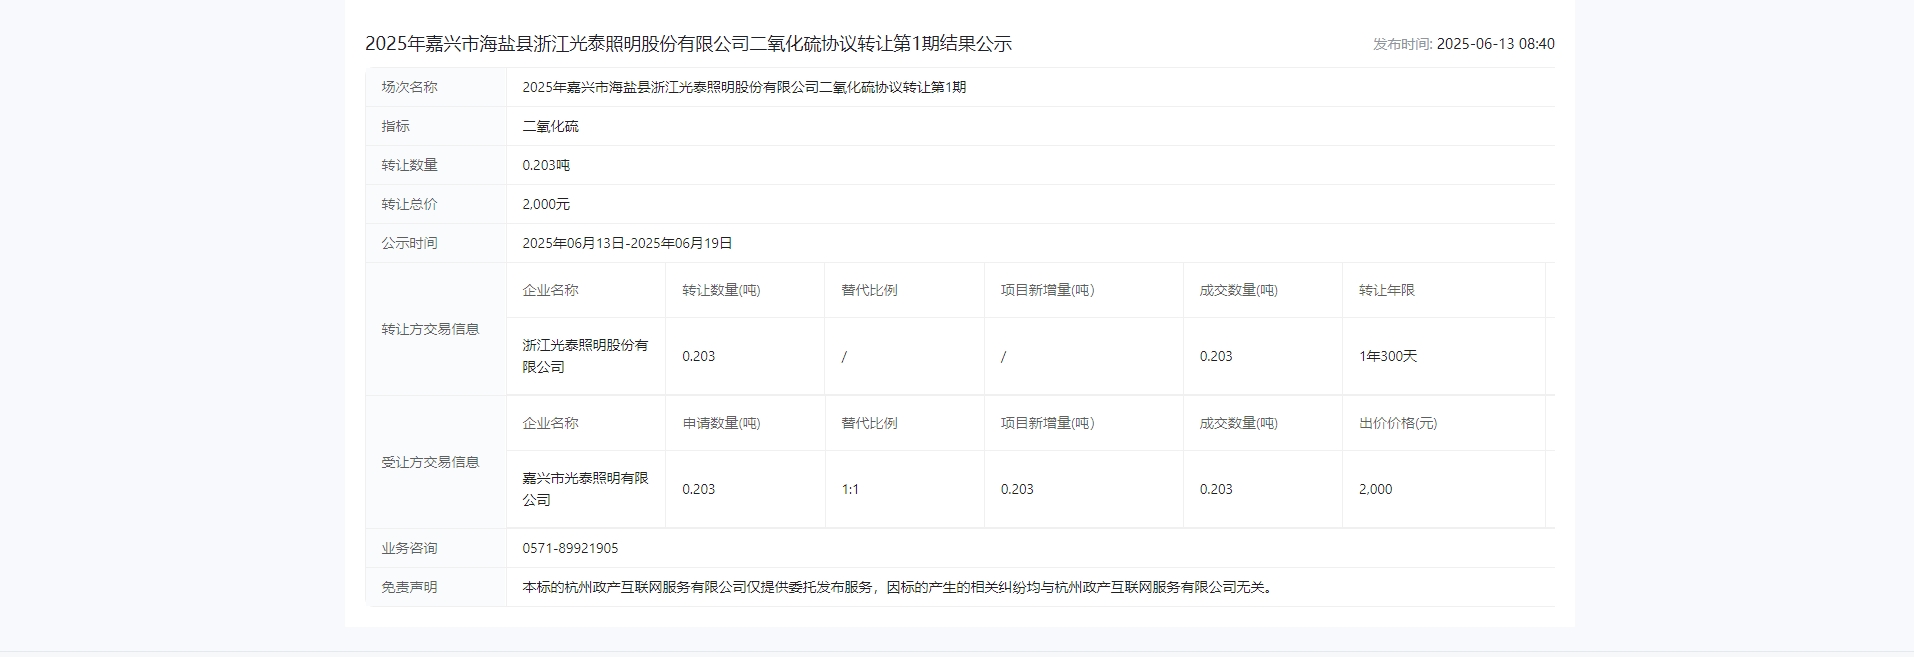Click the 替代比例 header in the 转让方 table
Image resolution: width=1914 pixels, height=657 pixels.
click(869, 290)
